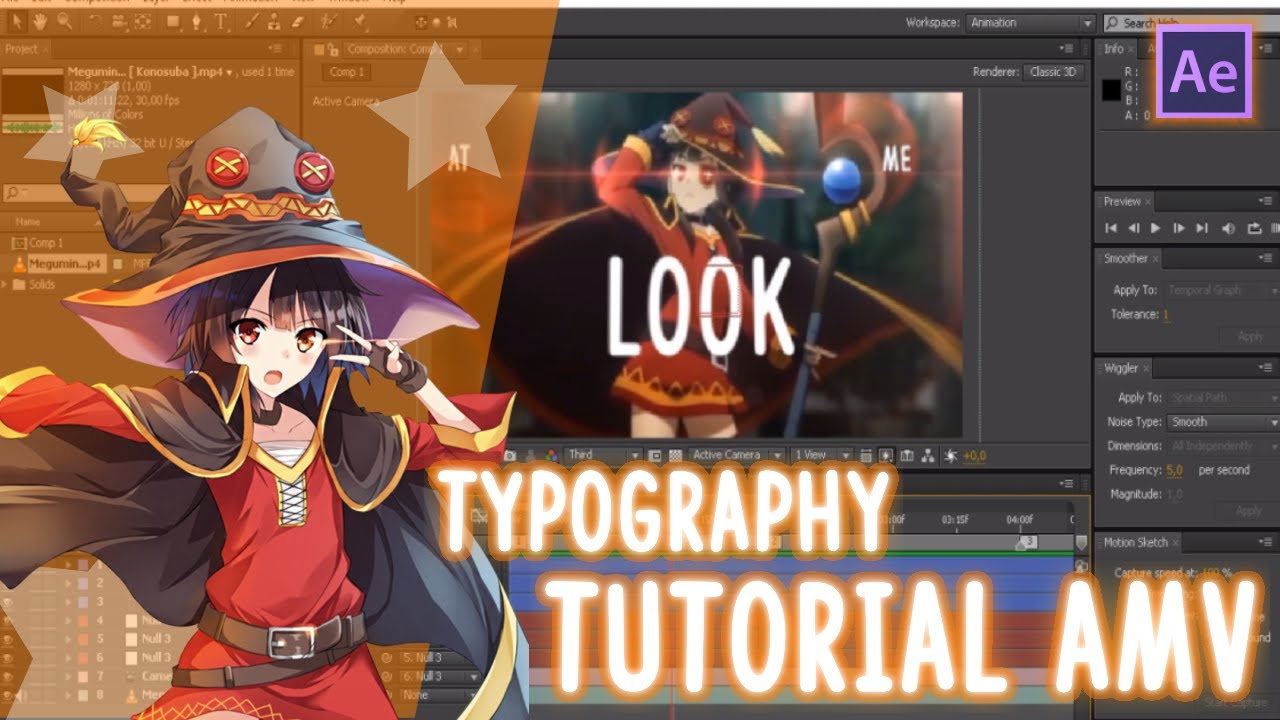Select the Puppet Pin tool
Screen dimensions: 1280x720
(x=359, y=21)
